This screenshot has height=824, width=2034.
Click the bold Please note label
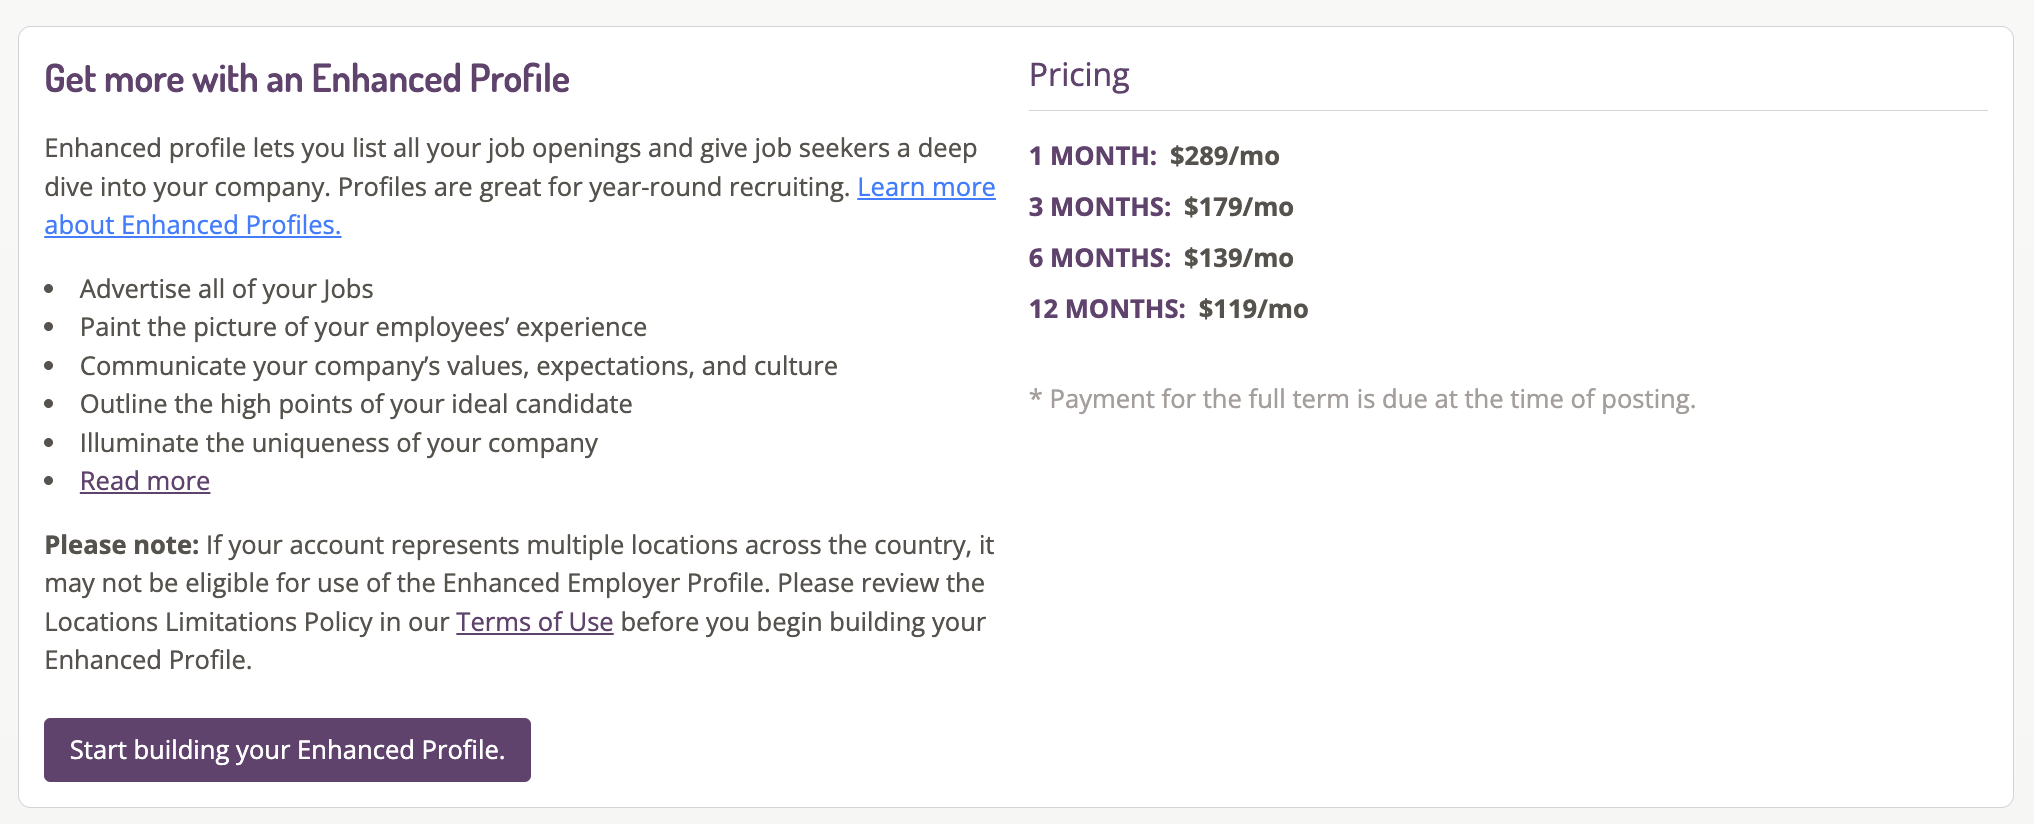122,545
